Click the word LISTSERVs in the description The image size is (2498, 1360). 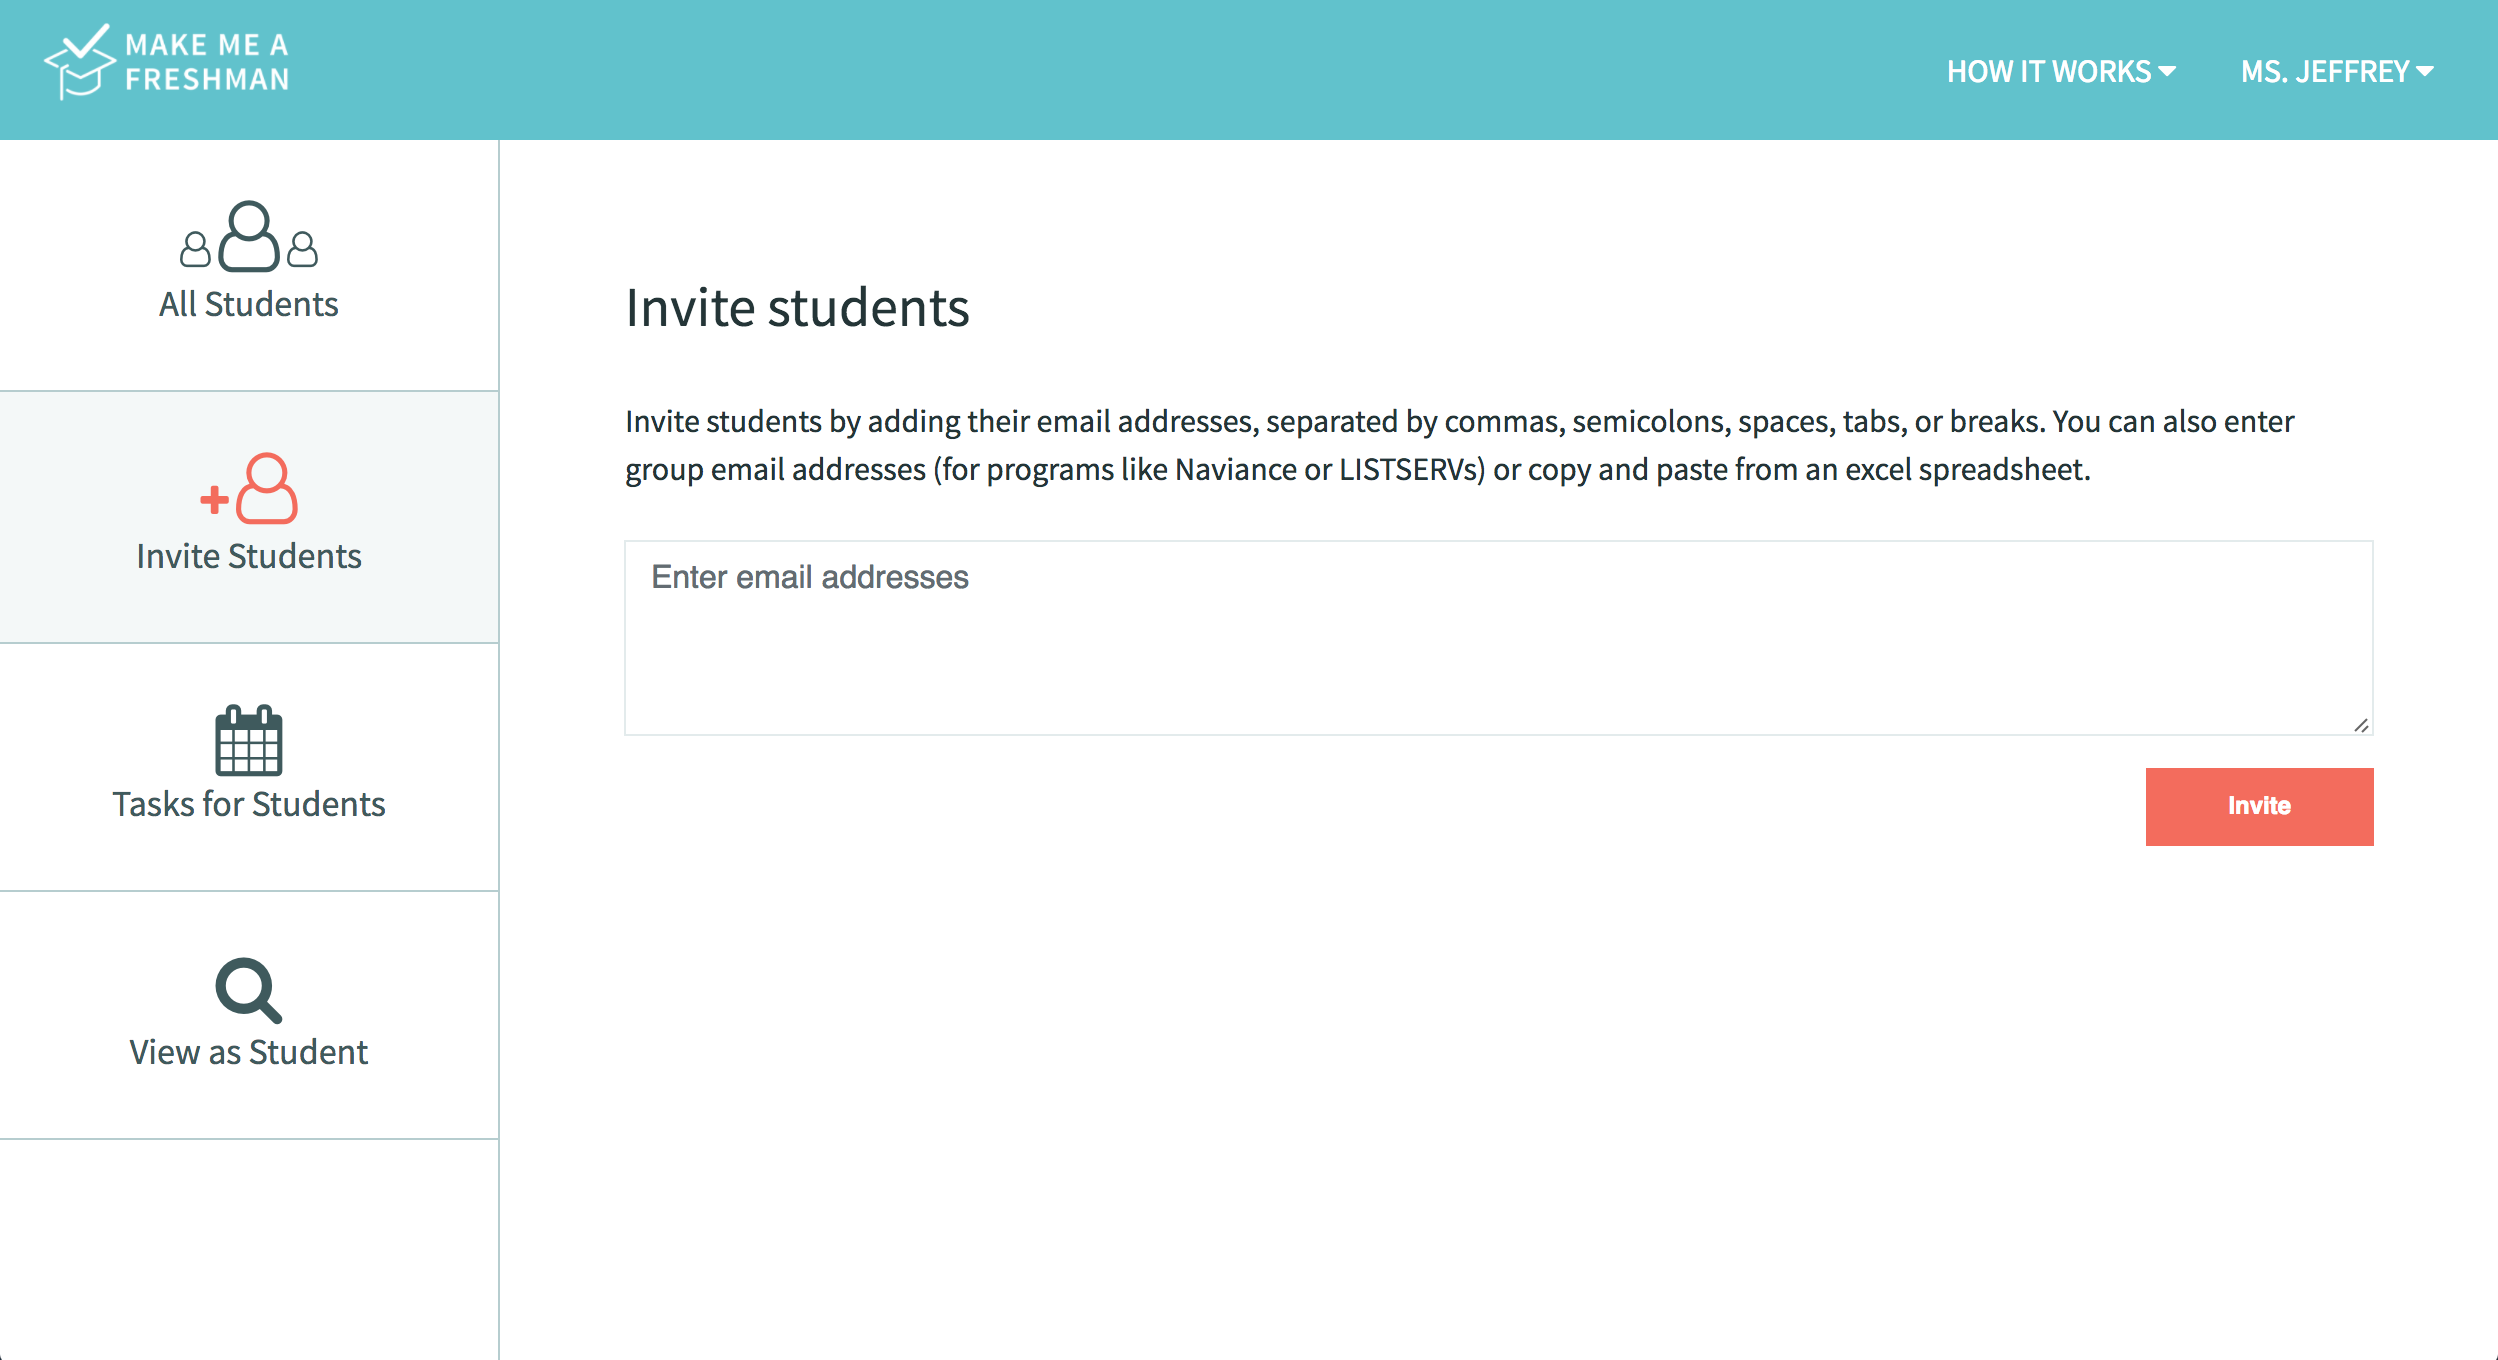1411,470
